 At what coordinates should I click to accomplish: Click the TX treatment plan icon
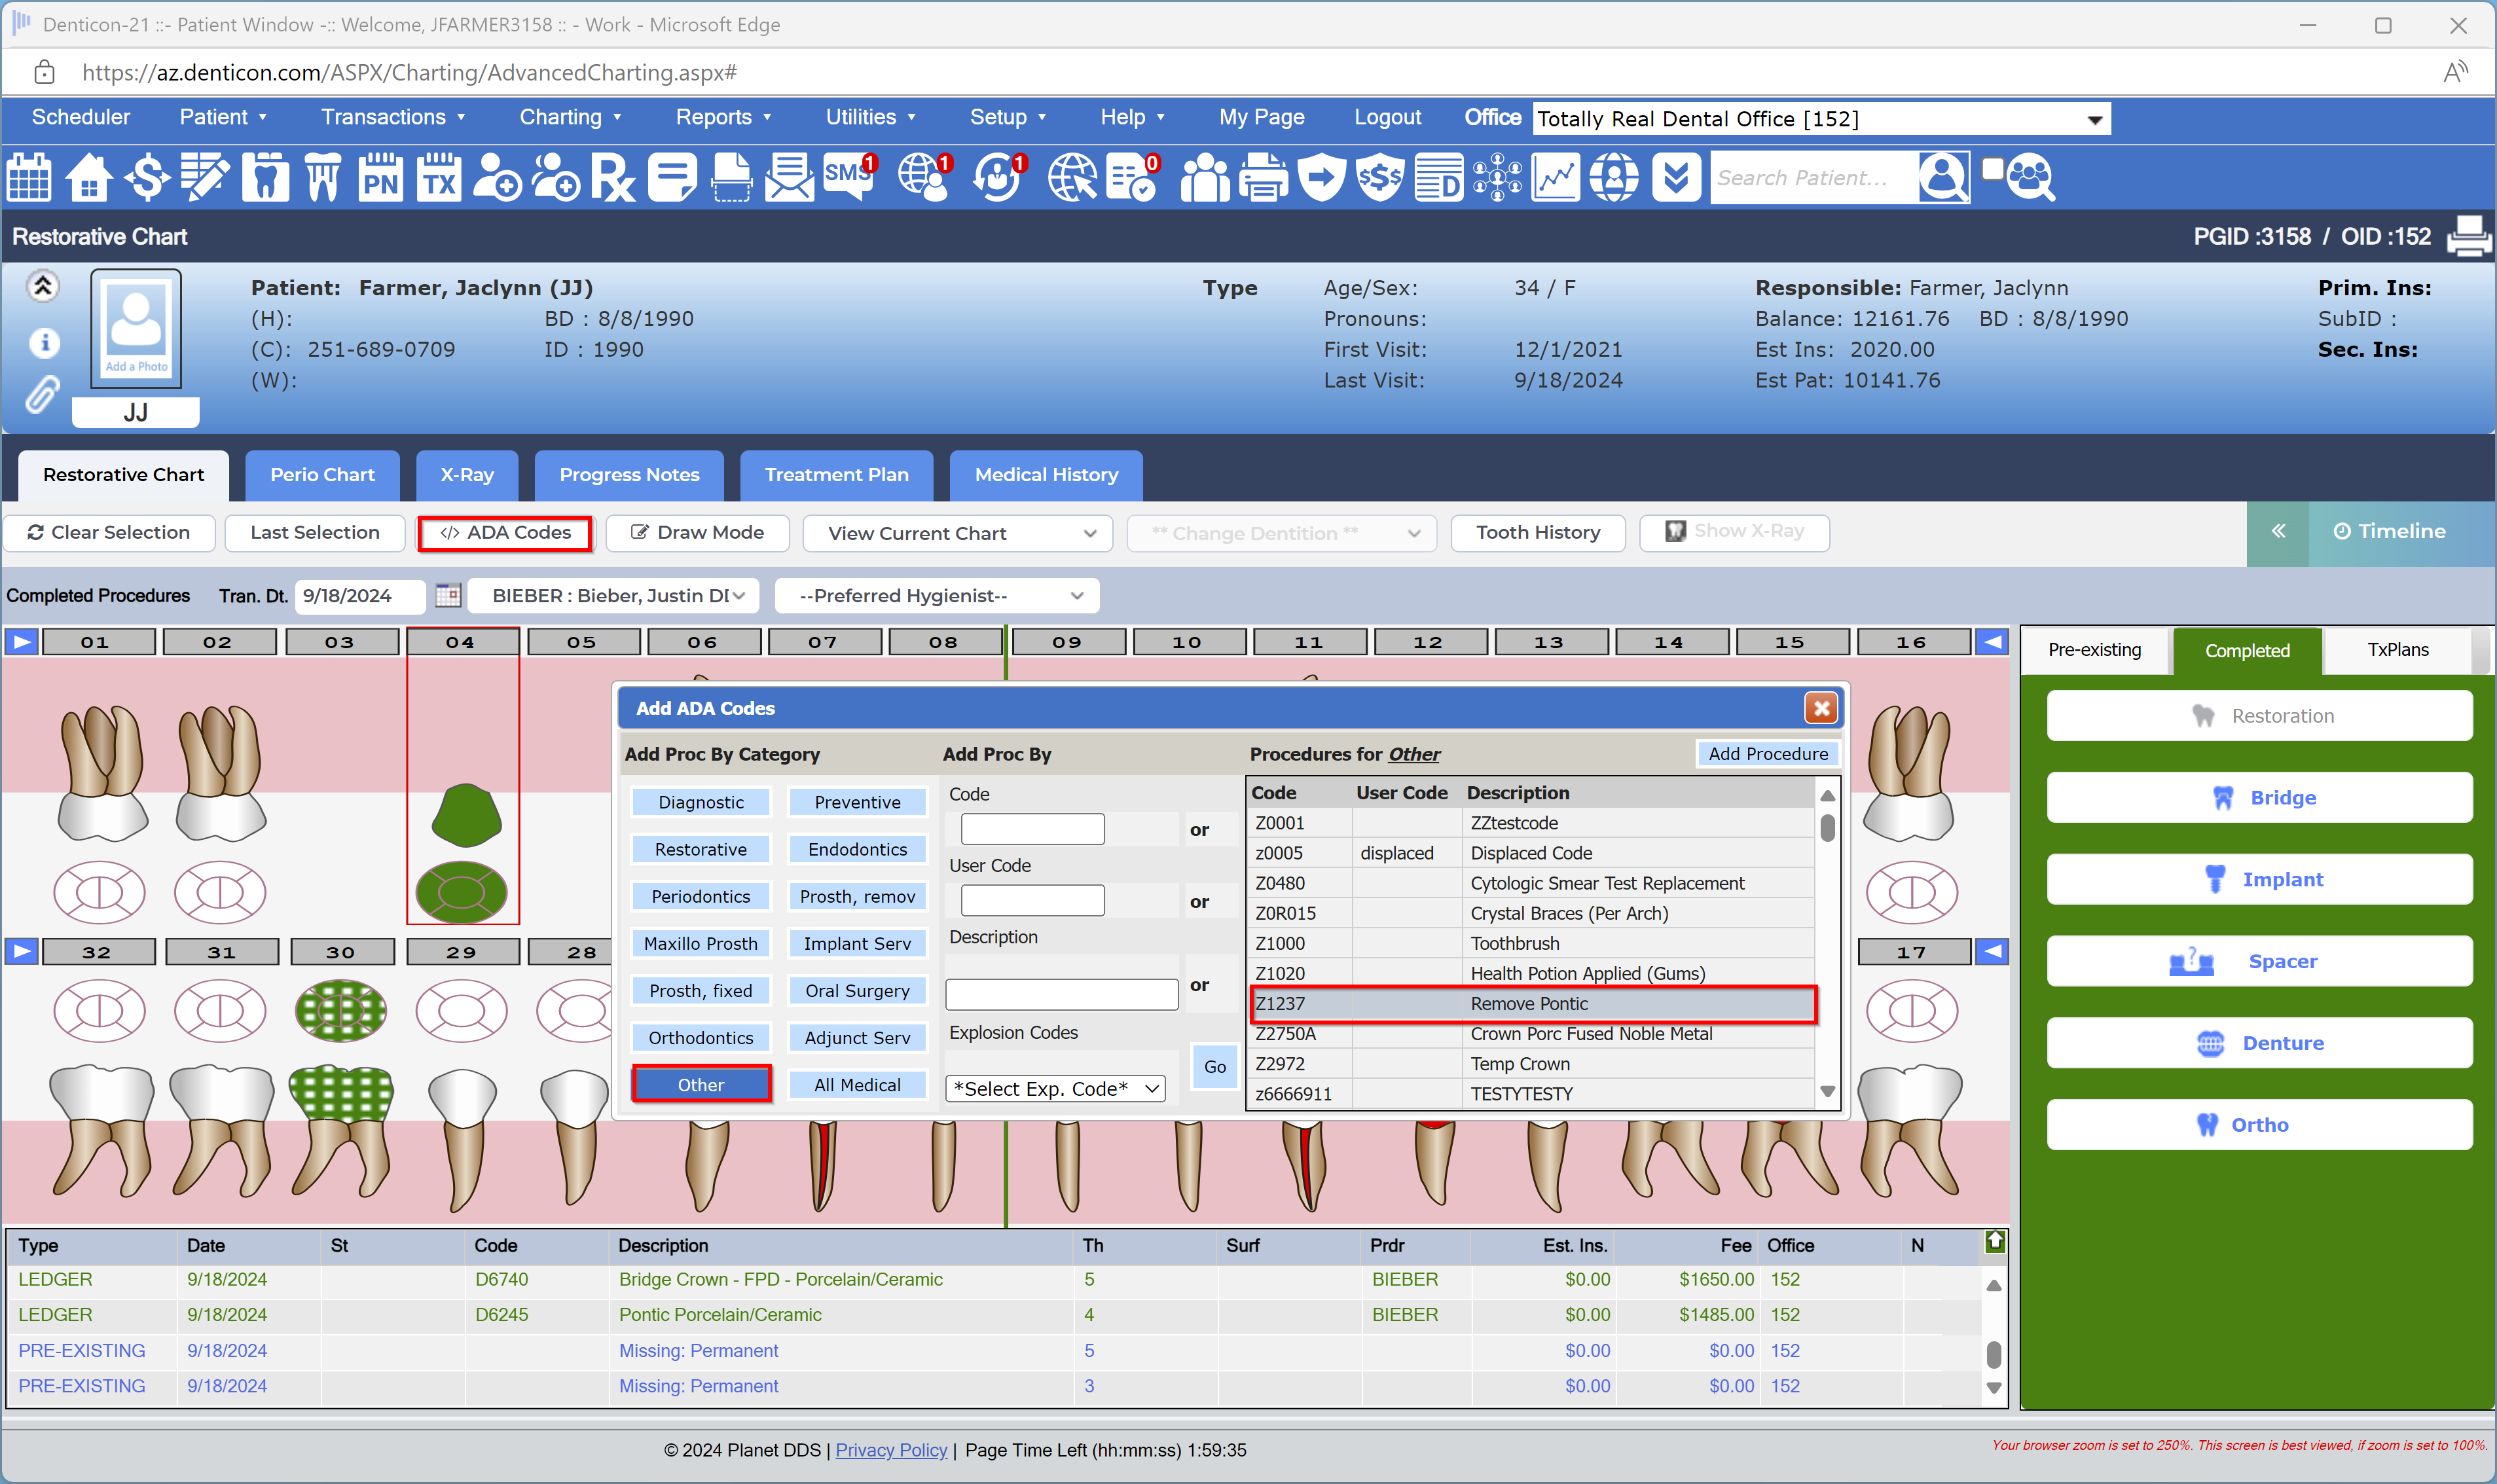[439, 178]
